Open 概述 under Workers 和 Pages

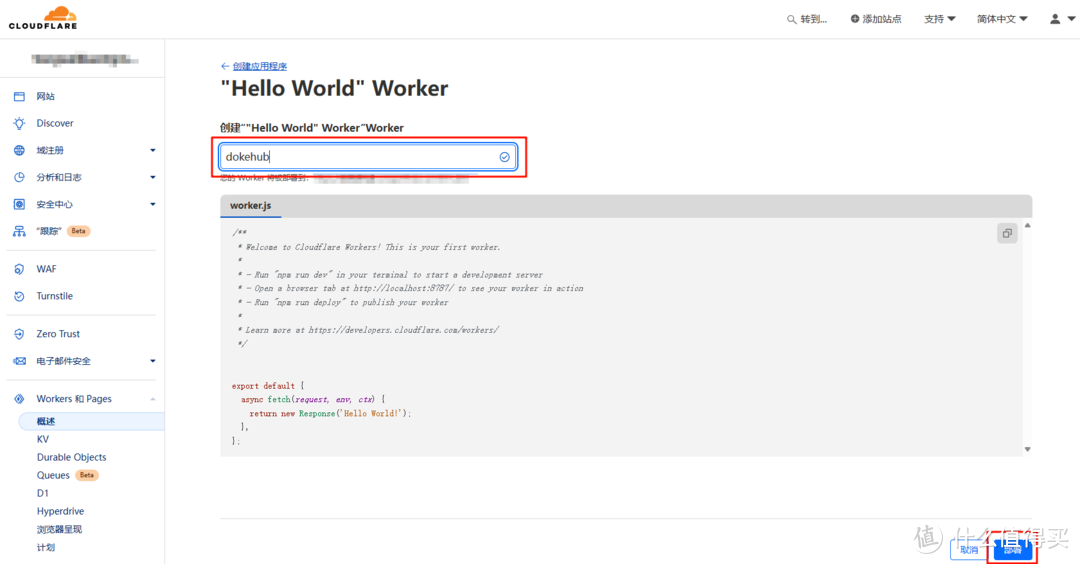92,421
